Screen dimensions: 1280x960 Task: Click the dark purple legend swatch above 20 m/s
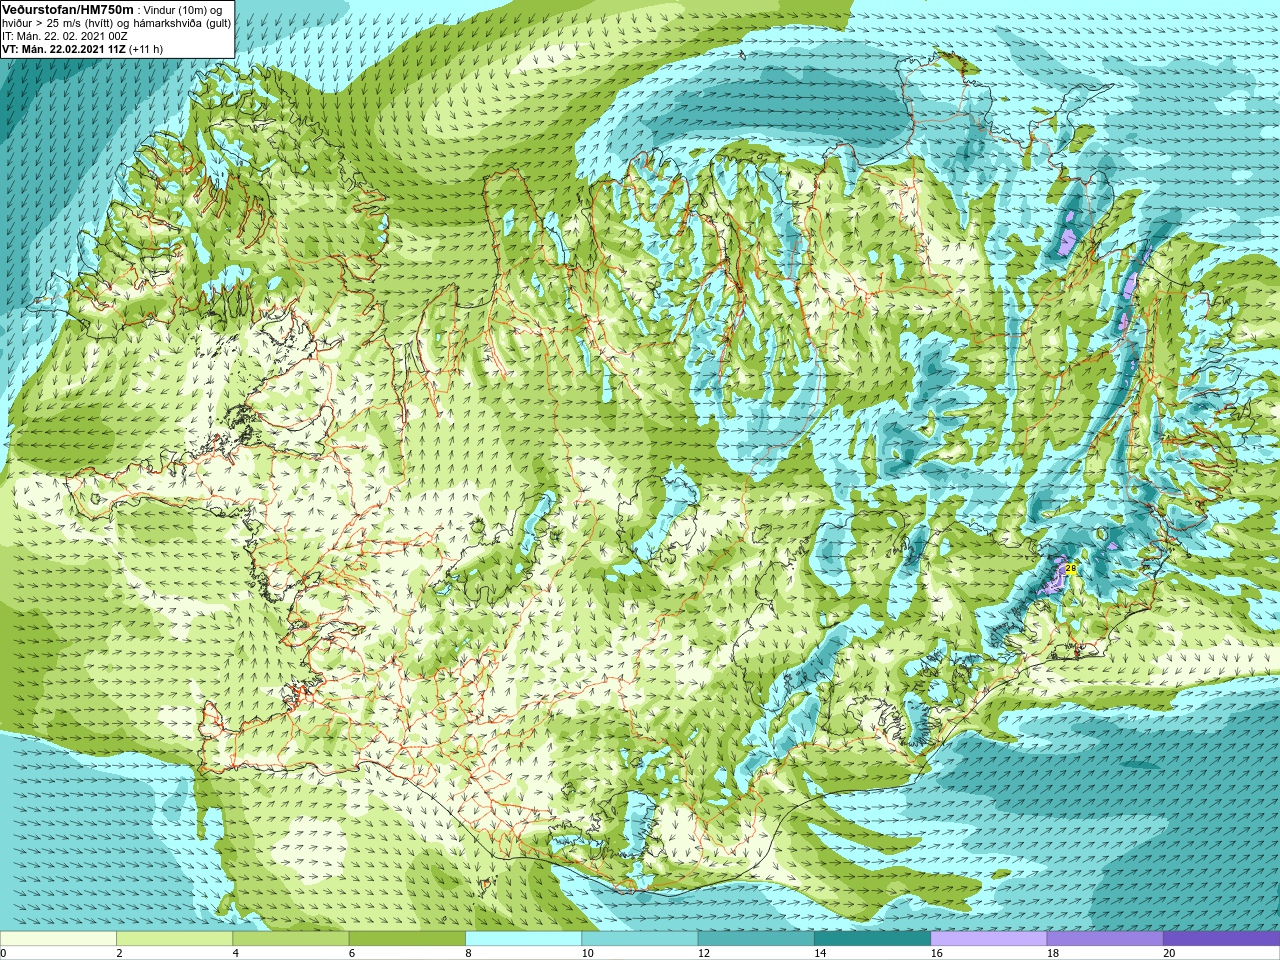tap(1221, 939)
